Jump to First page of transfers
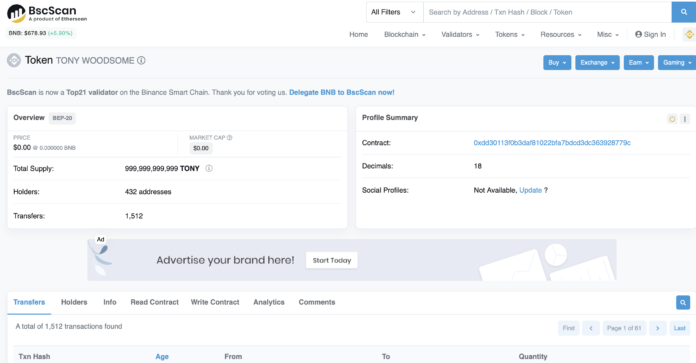The image size is (696, 363). pyautogui.click(x=569, y=328)
